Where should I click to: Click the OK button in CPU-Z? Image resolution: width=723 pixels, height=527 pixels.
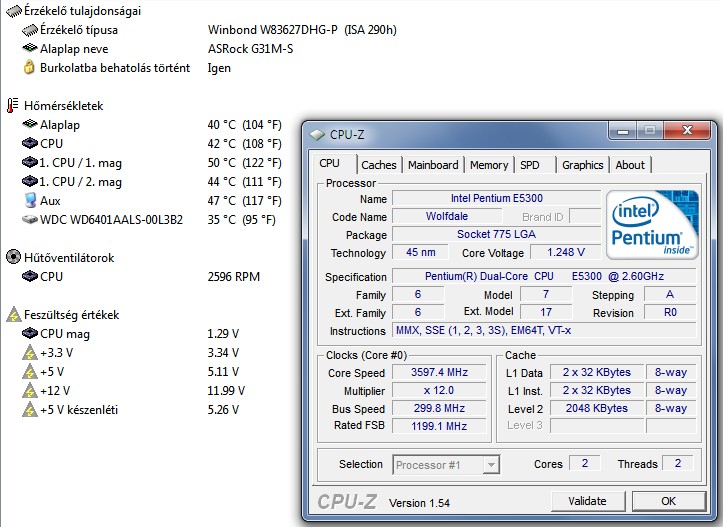(669, 501)
